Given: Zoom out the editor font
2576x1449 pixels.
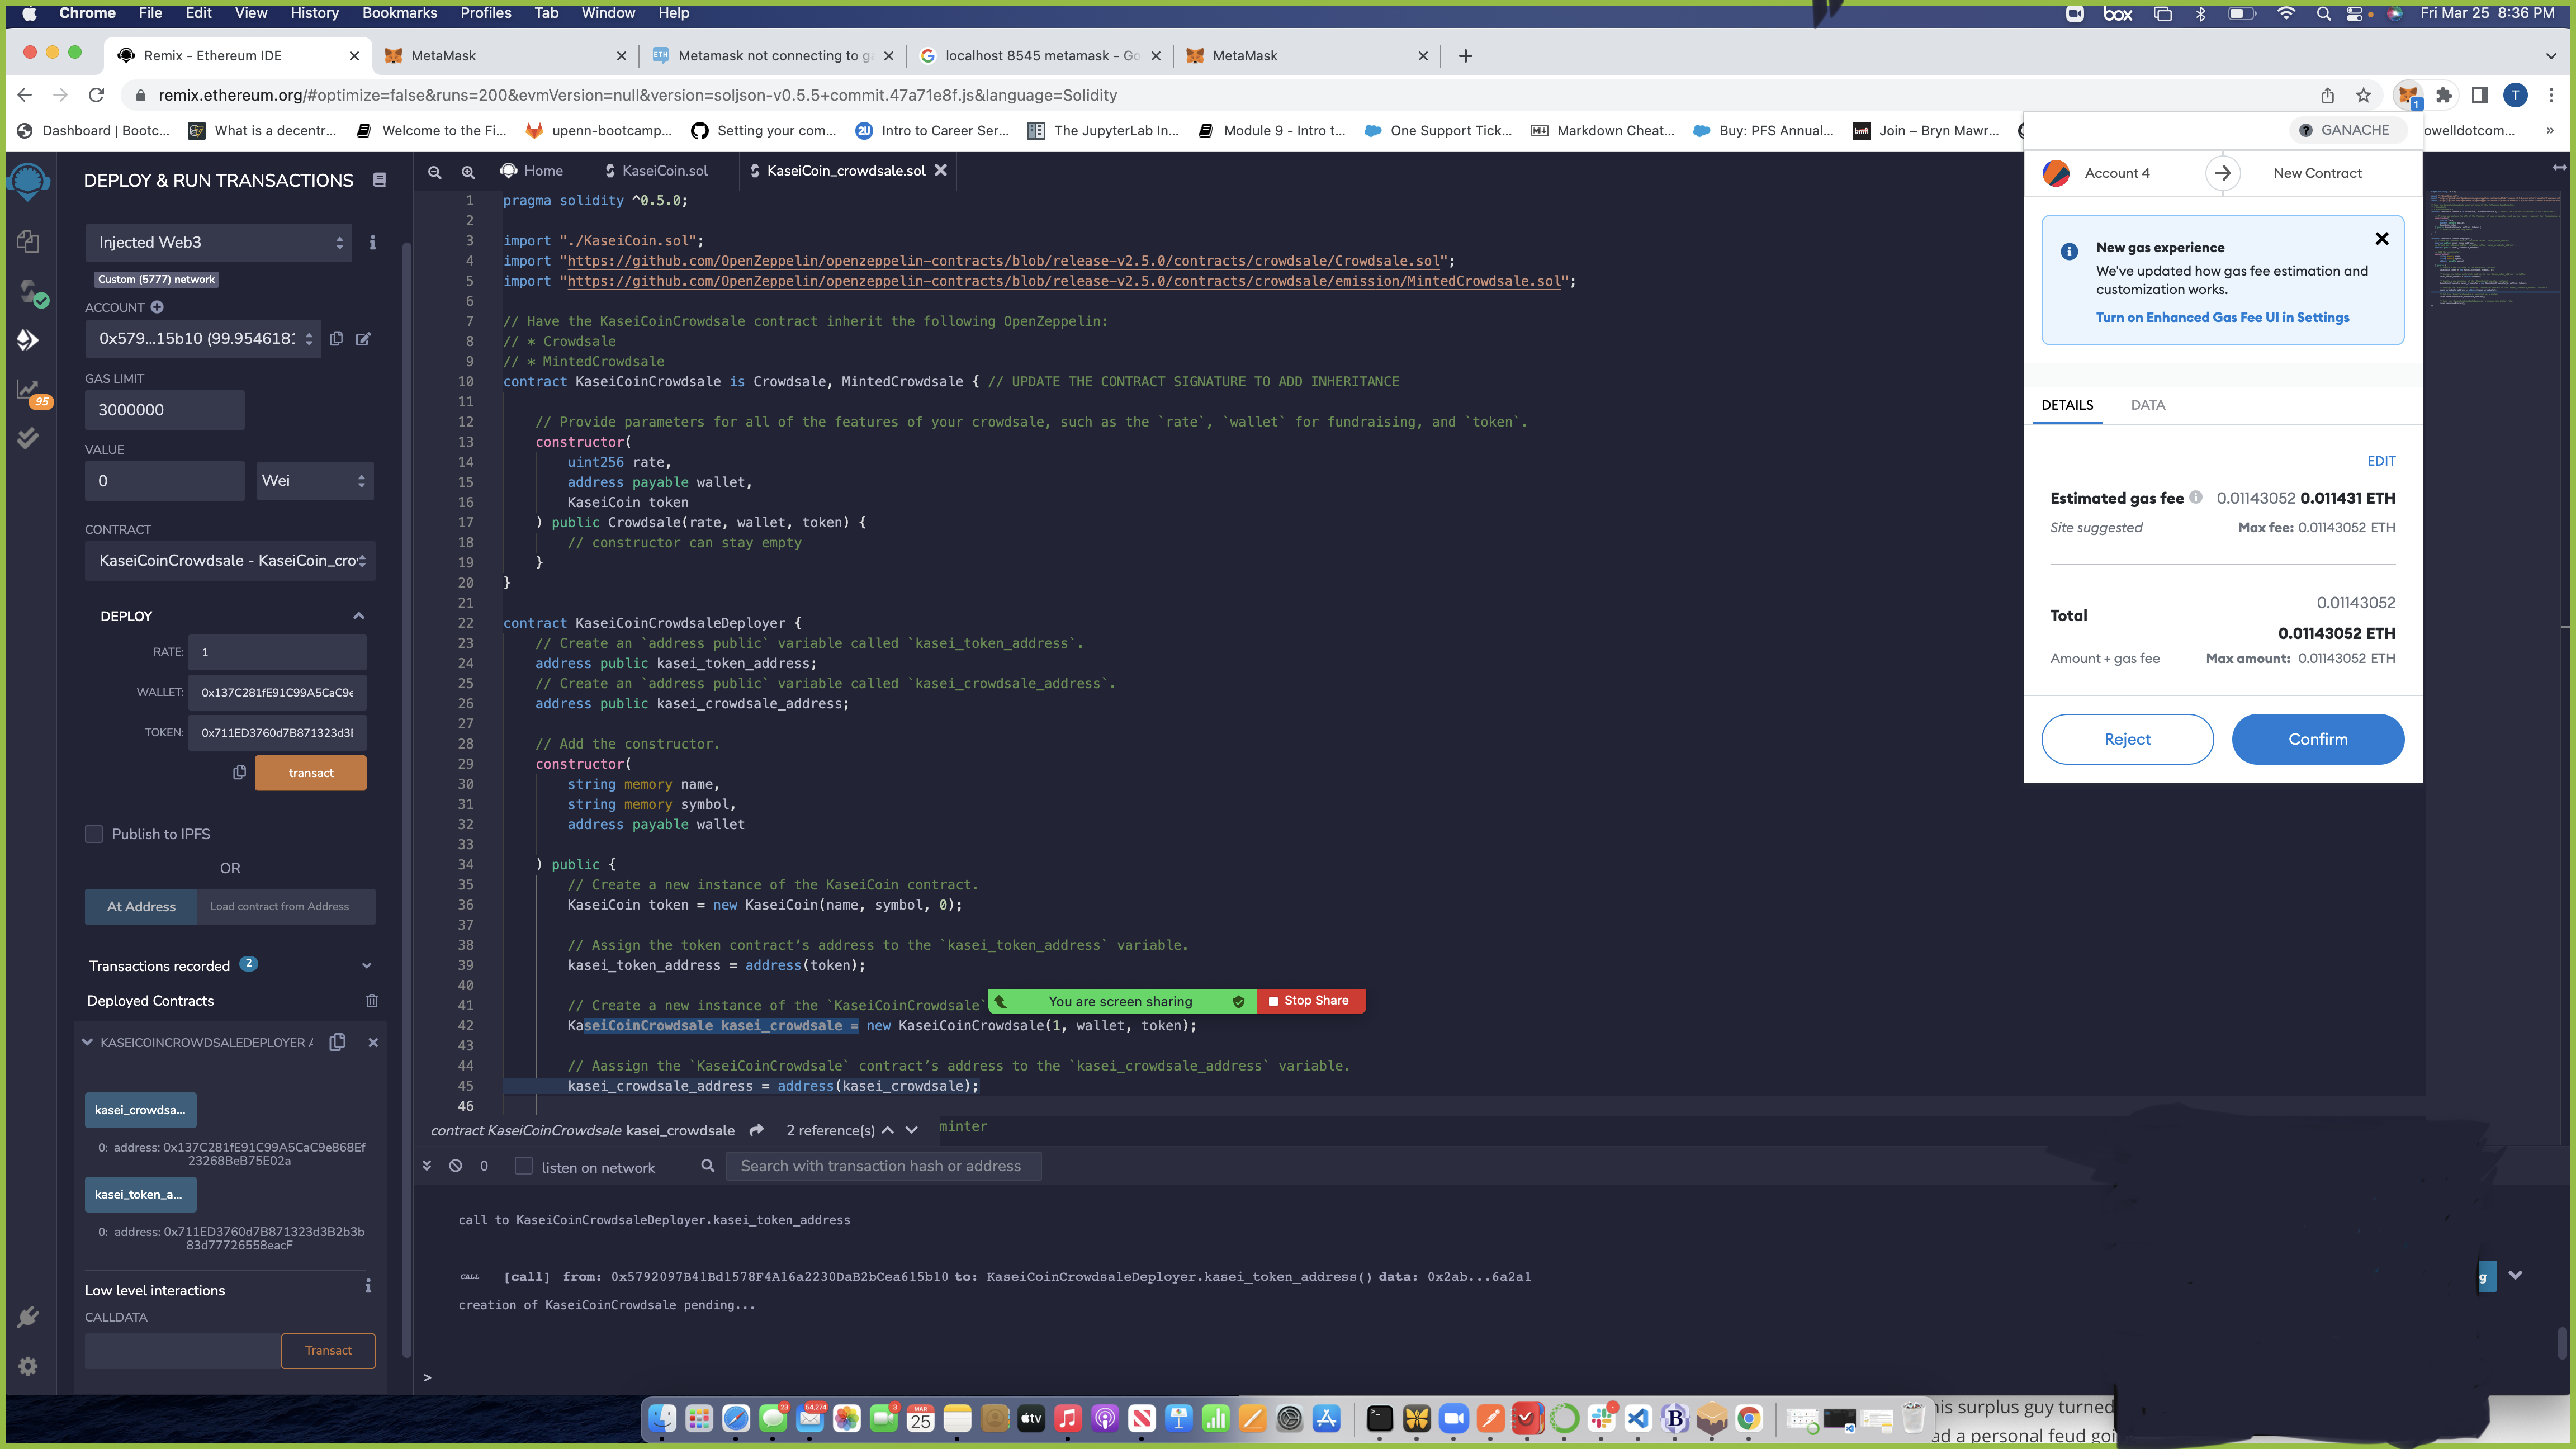Looking at the screenshot, I should pyautogui.click(x=435, y=172).
